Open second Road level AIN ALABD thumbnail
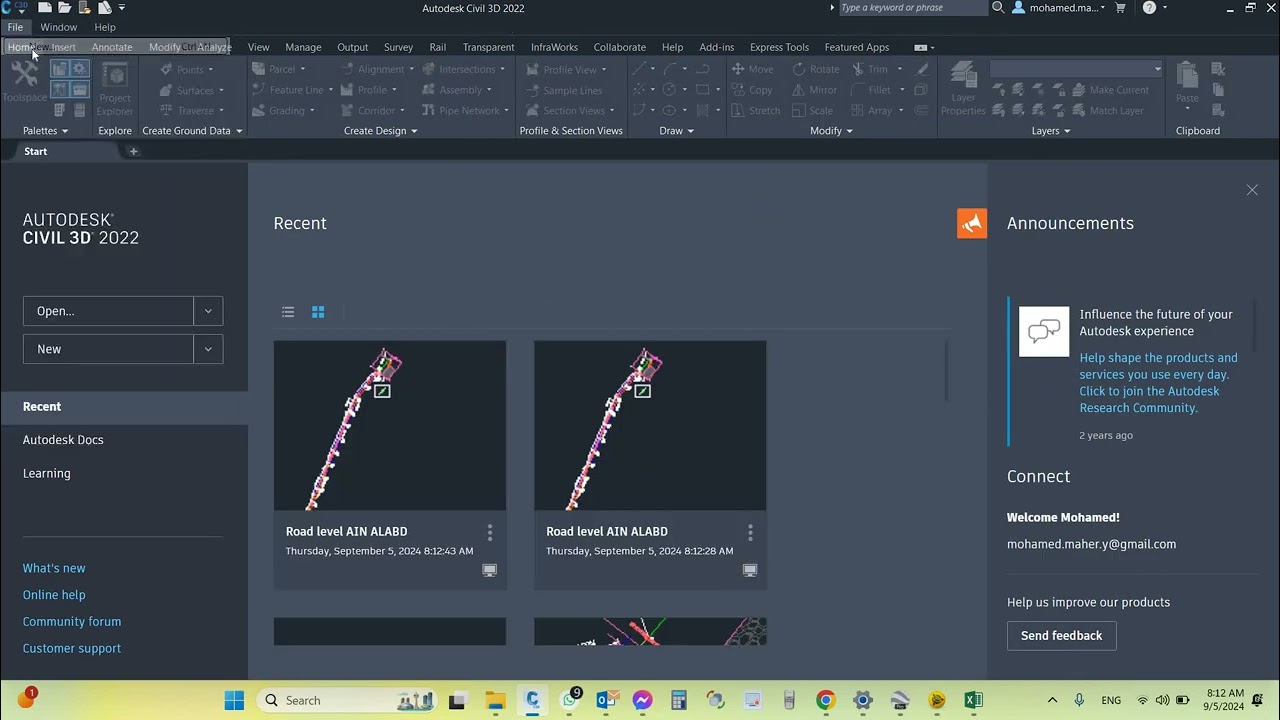The image size is (1280, 720). tap(650, 426)
